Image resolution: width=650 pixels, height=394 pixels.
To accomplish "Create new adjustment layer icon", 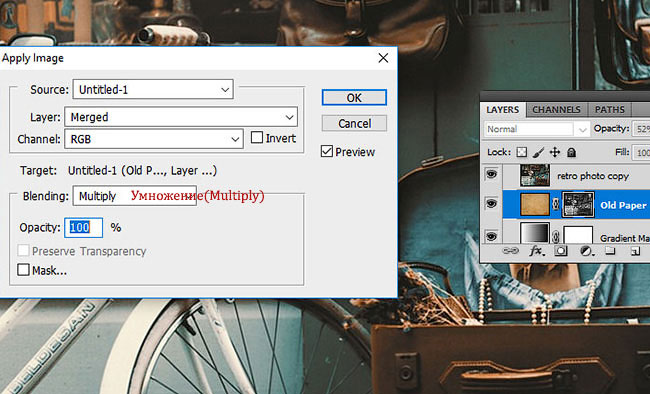I will click(x=586, y=251).
